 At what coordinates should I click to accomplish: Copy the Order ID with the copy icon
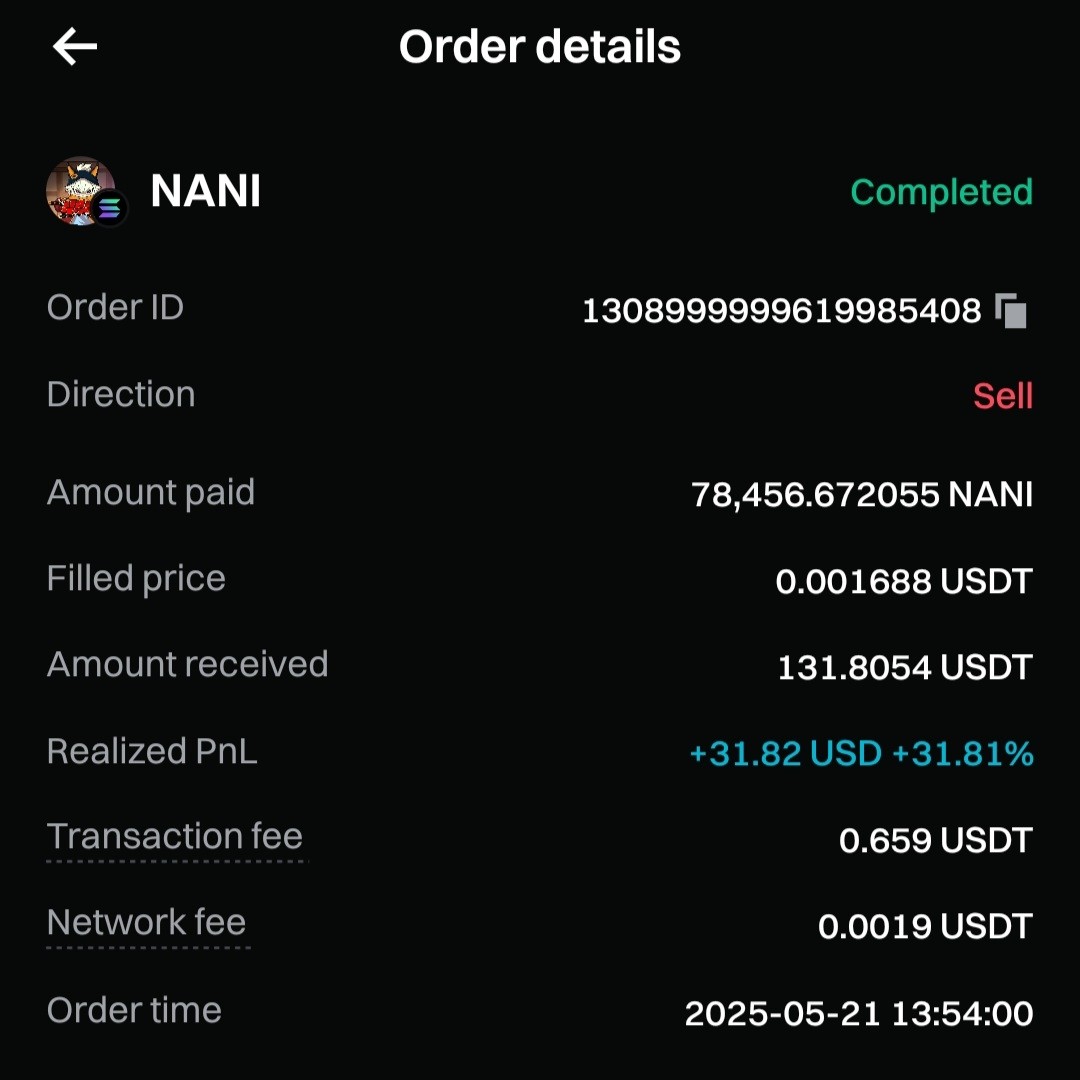pyautogui.click(x=1010, y=311)
